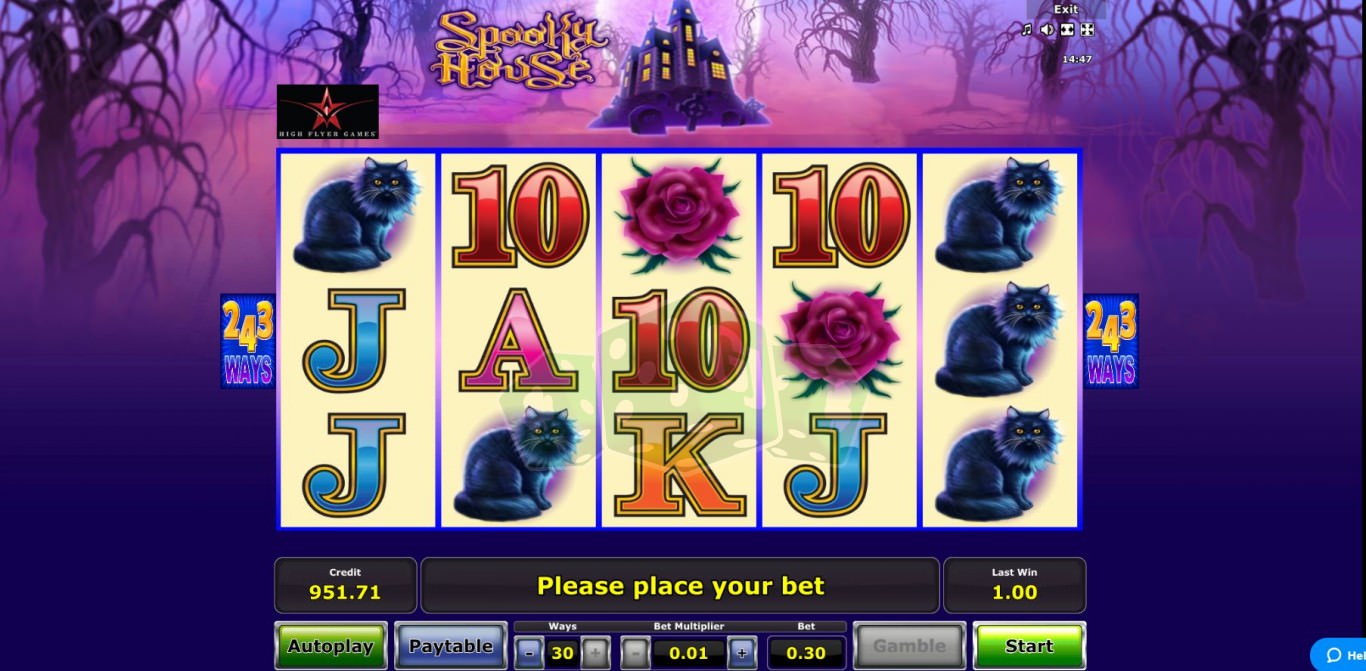Raise the Bet Multiplier with plus

741,654
